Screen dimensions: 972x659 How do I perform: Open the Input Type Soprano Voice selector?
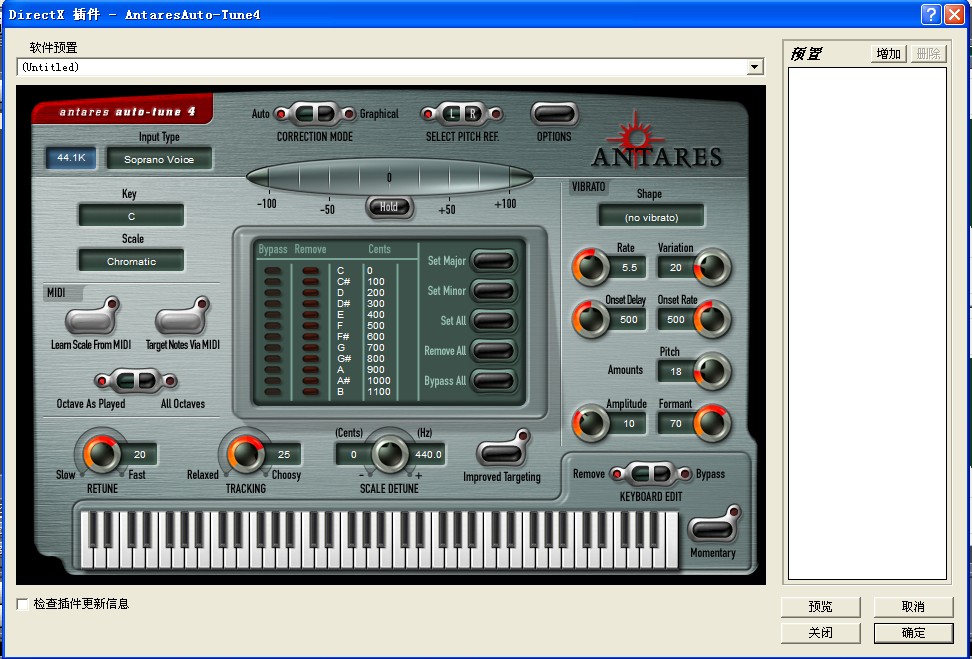tap(159, 159)
